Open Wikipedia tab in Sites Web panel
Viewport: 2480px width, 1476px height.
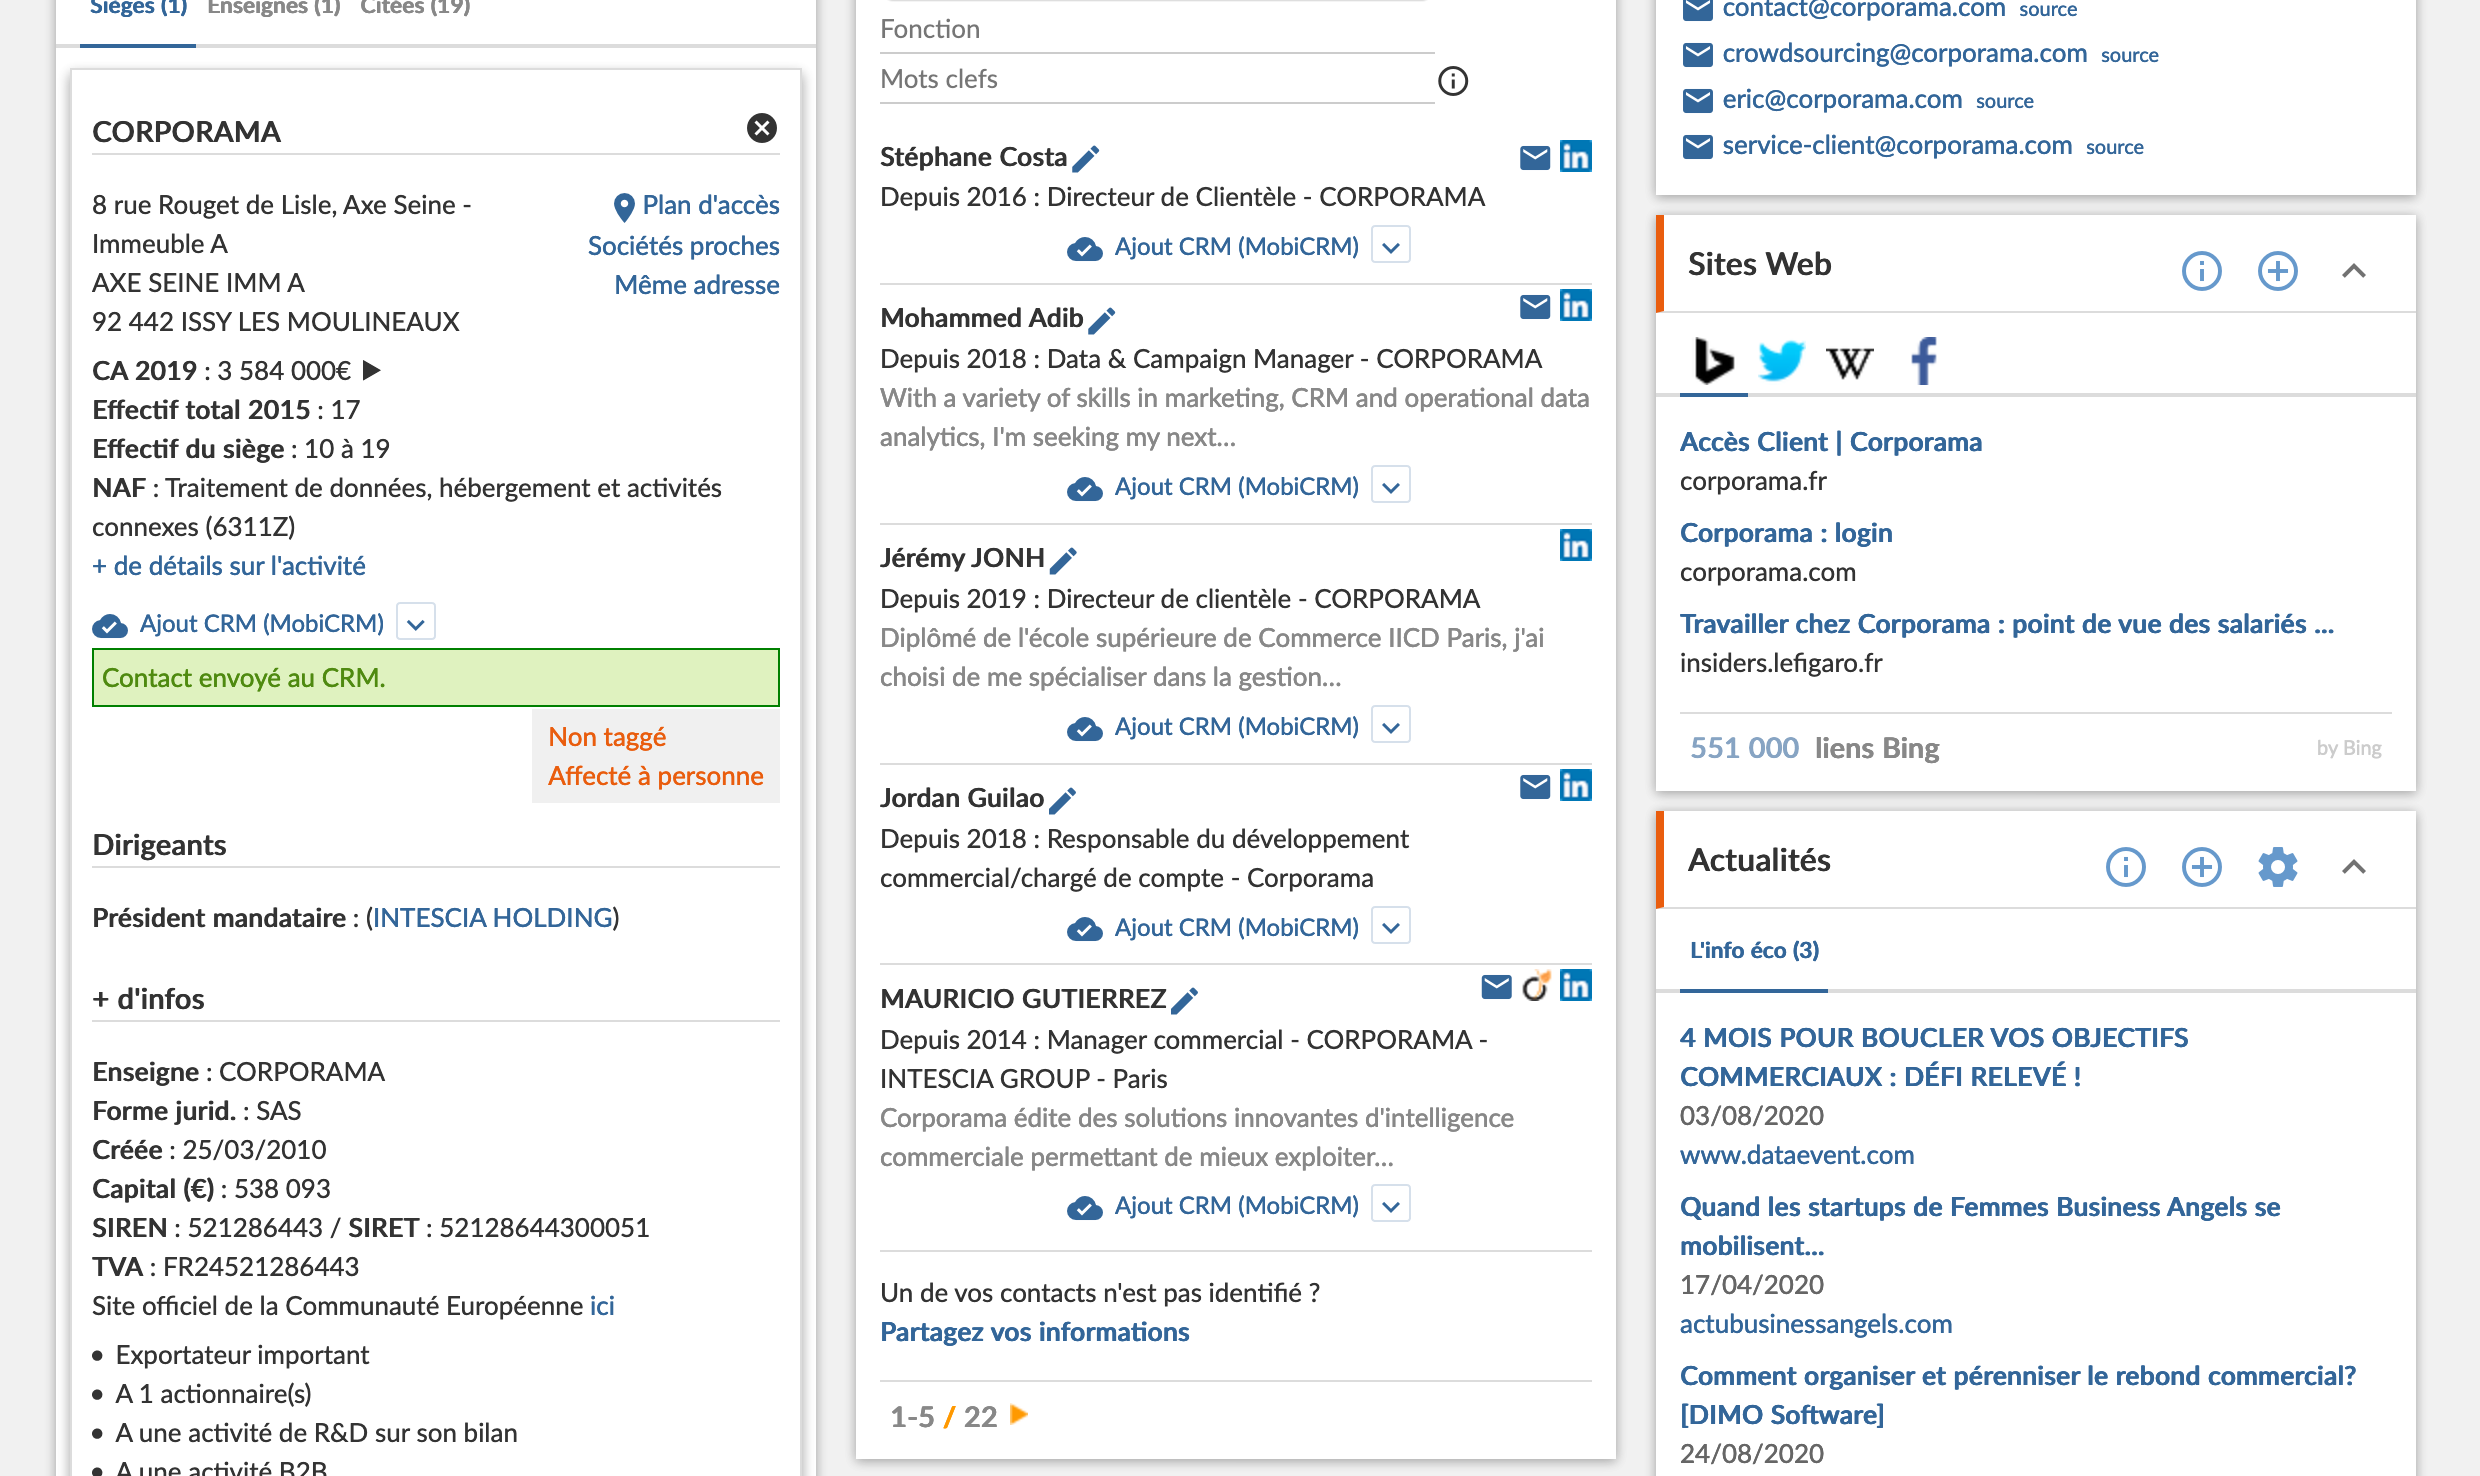pos(1849,363)
